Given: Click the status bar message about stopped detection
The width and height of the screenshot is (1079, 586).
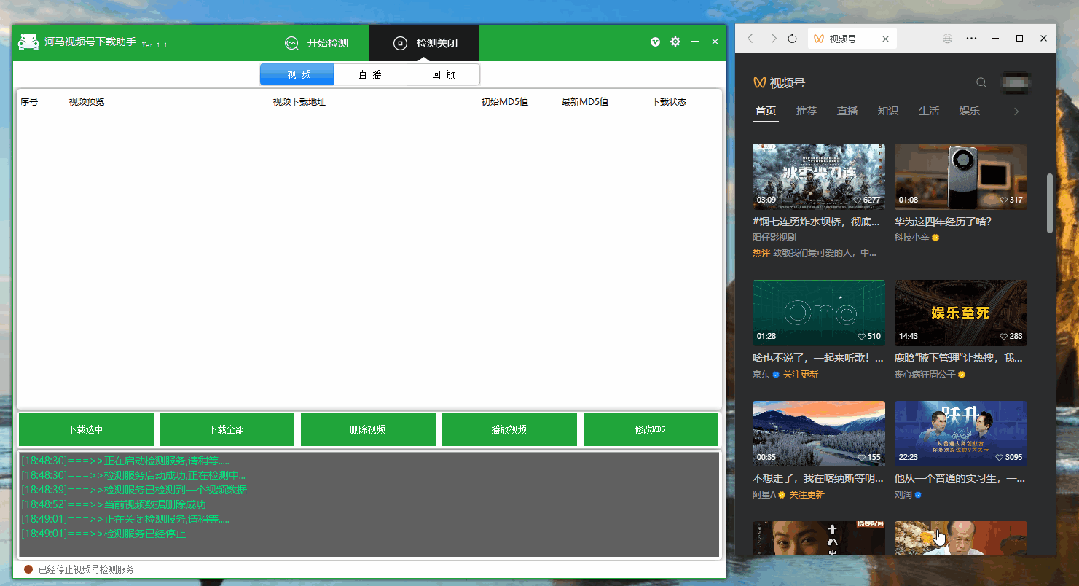Looking at the screenshot, I should [86, 569].
